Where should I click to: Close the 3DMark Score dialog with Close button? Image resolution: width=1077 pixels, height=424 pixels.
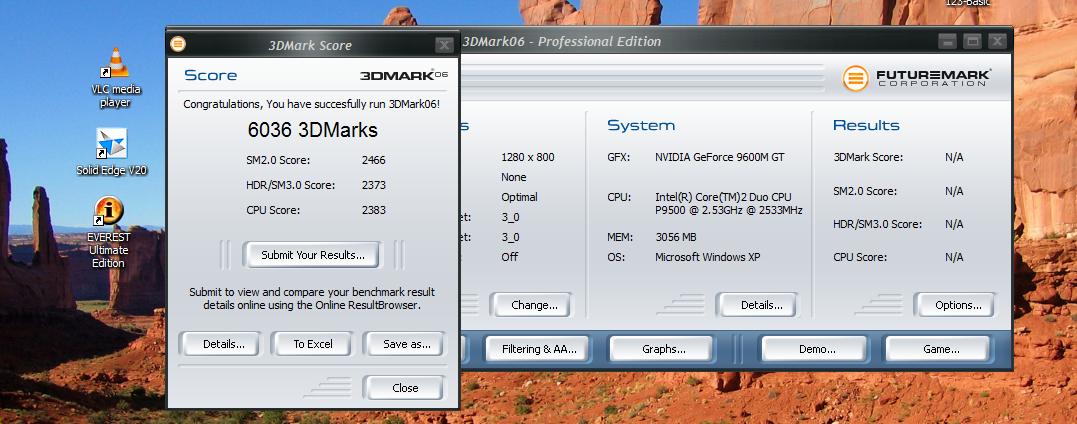click(405, 388)
